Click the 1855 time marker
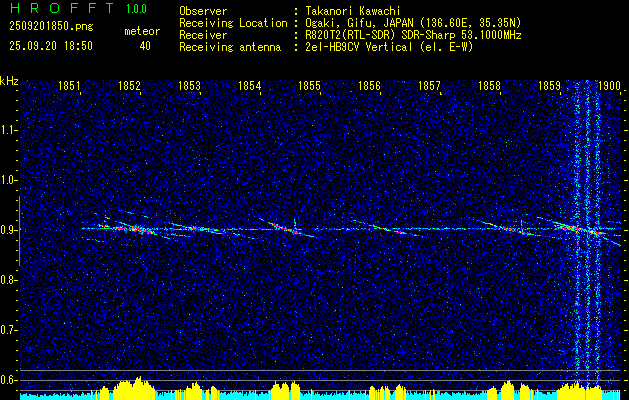The height and width of the screenshot is (400, 629). 309,85
